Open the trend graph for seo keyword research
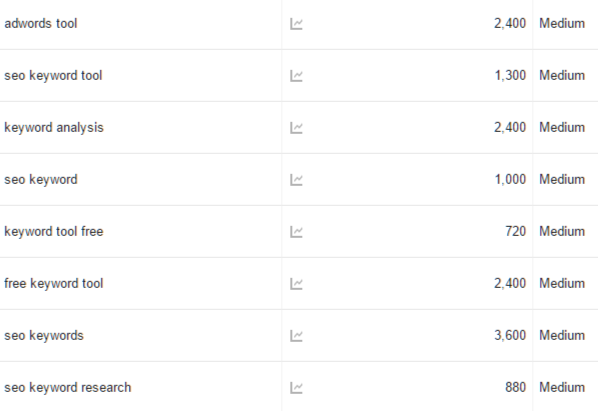This screenshot has width=598, height=411. point(296,388)
